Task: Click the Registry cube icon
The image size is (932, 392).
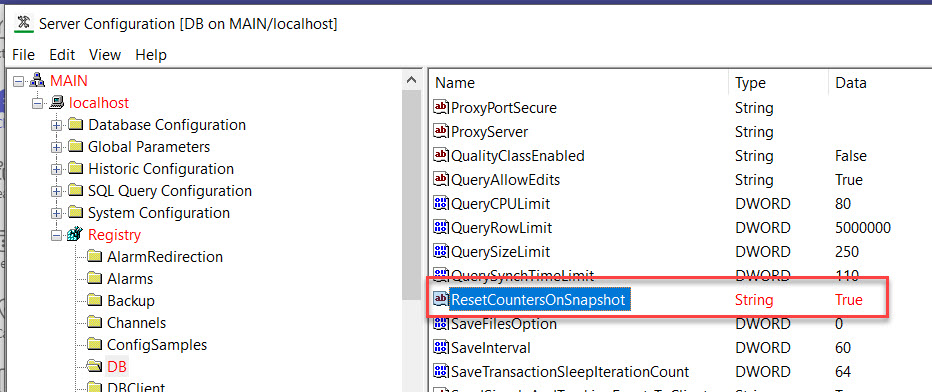Action: (75, 235)
